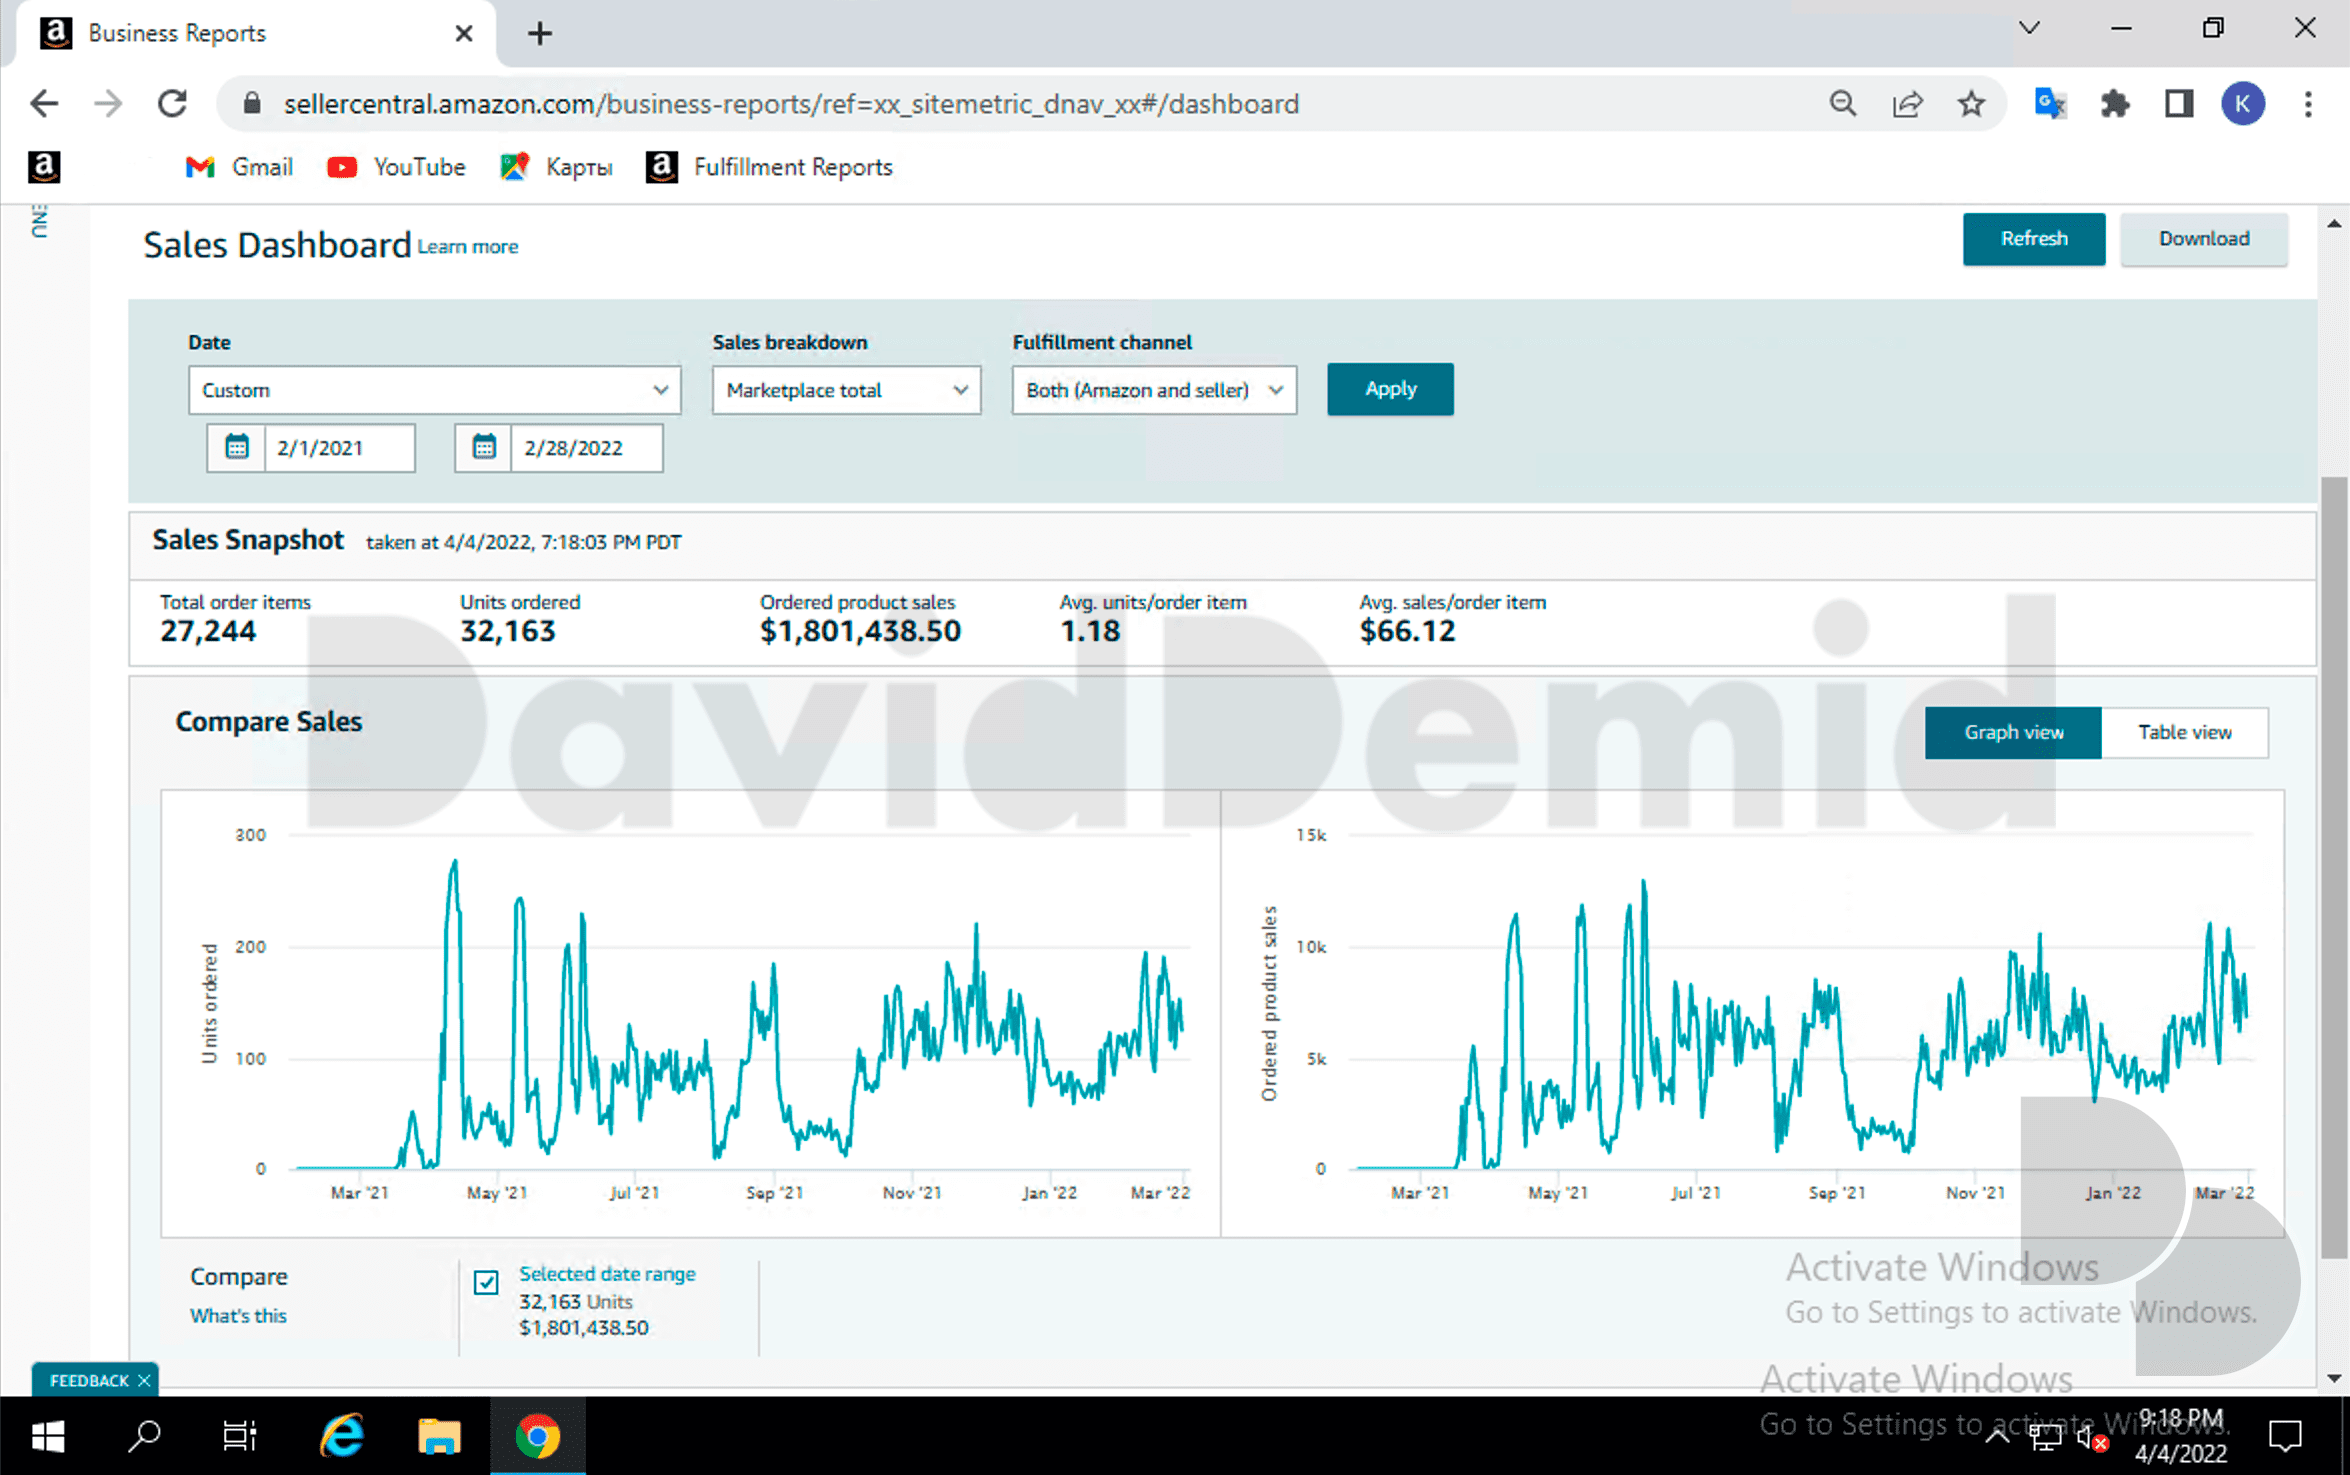This screenshot has height=1475, width=2350.
Task: Open the Chrome three-dot menu
Action: point(2308,104)
